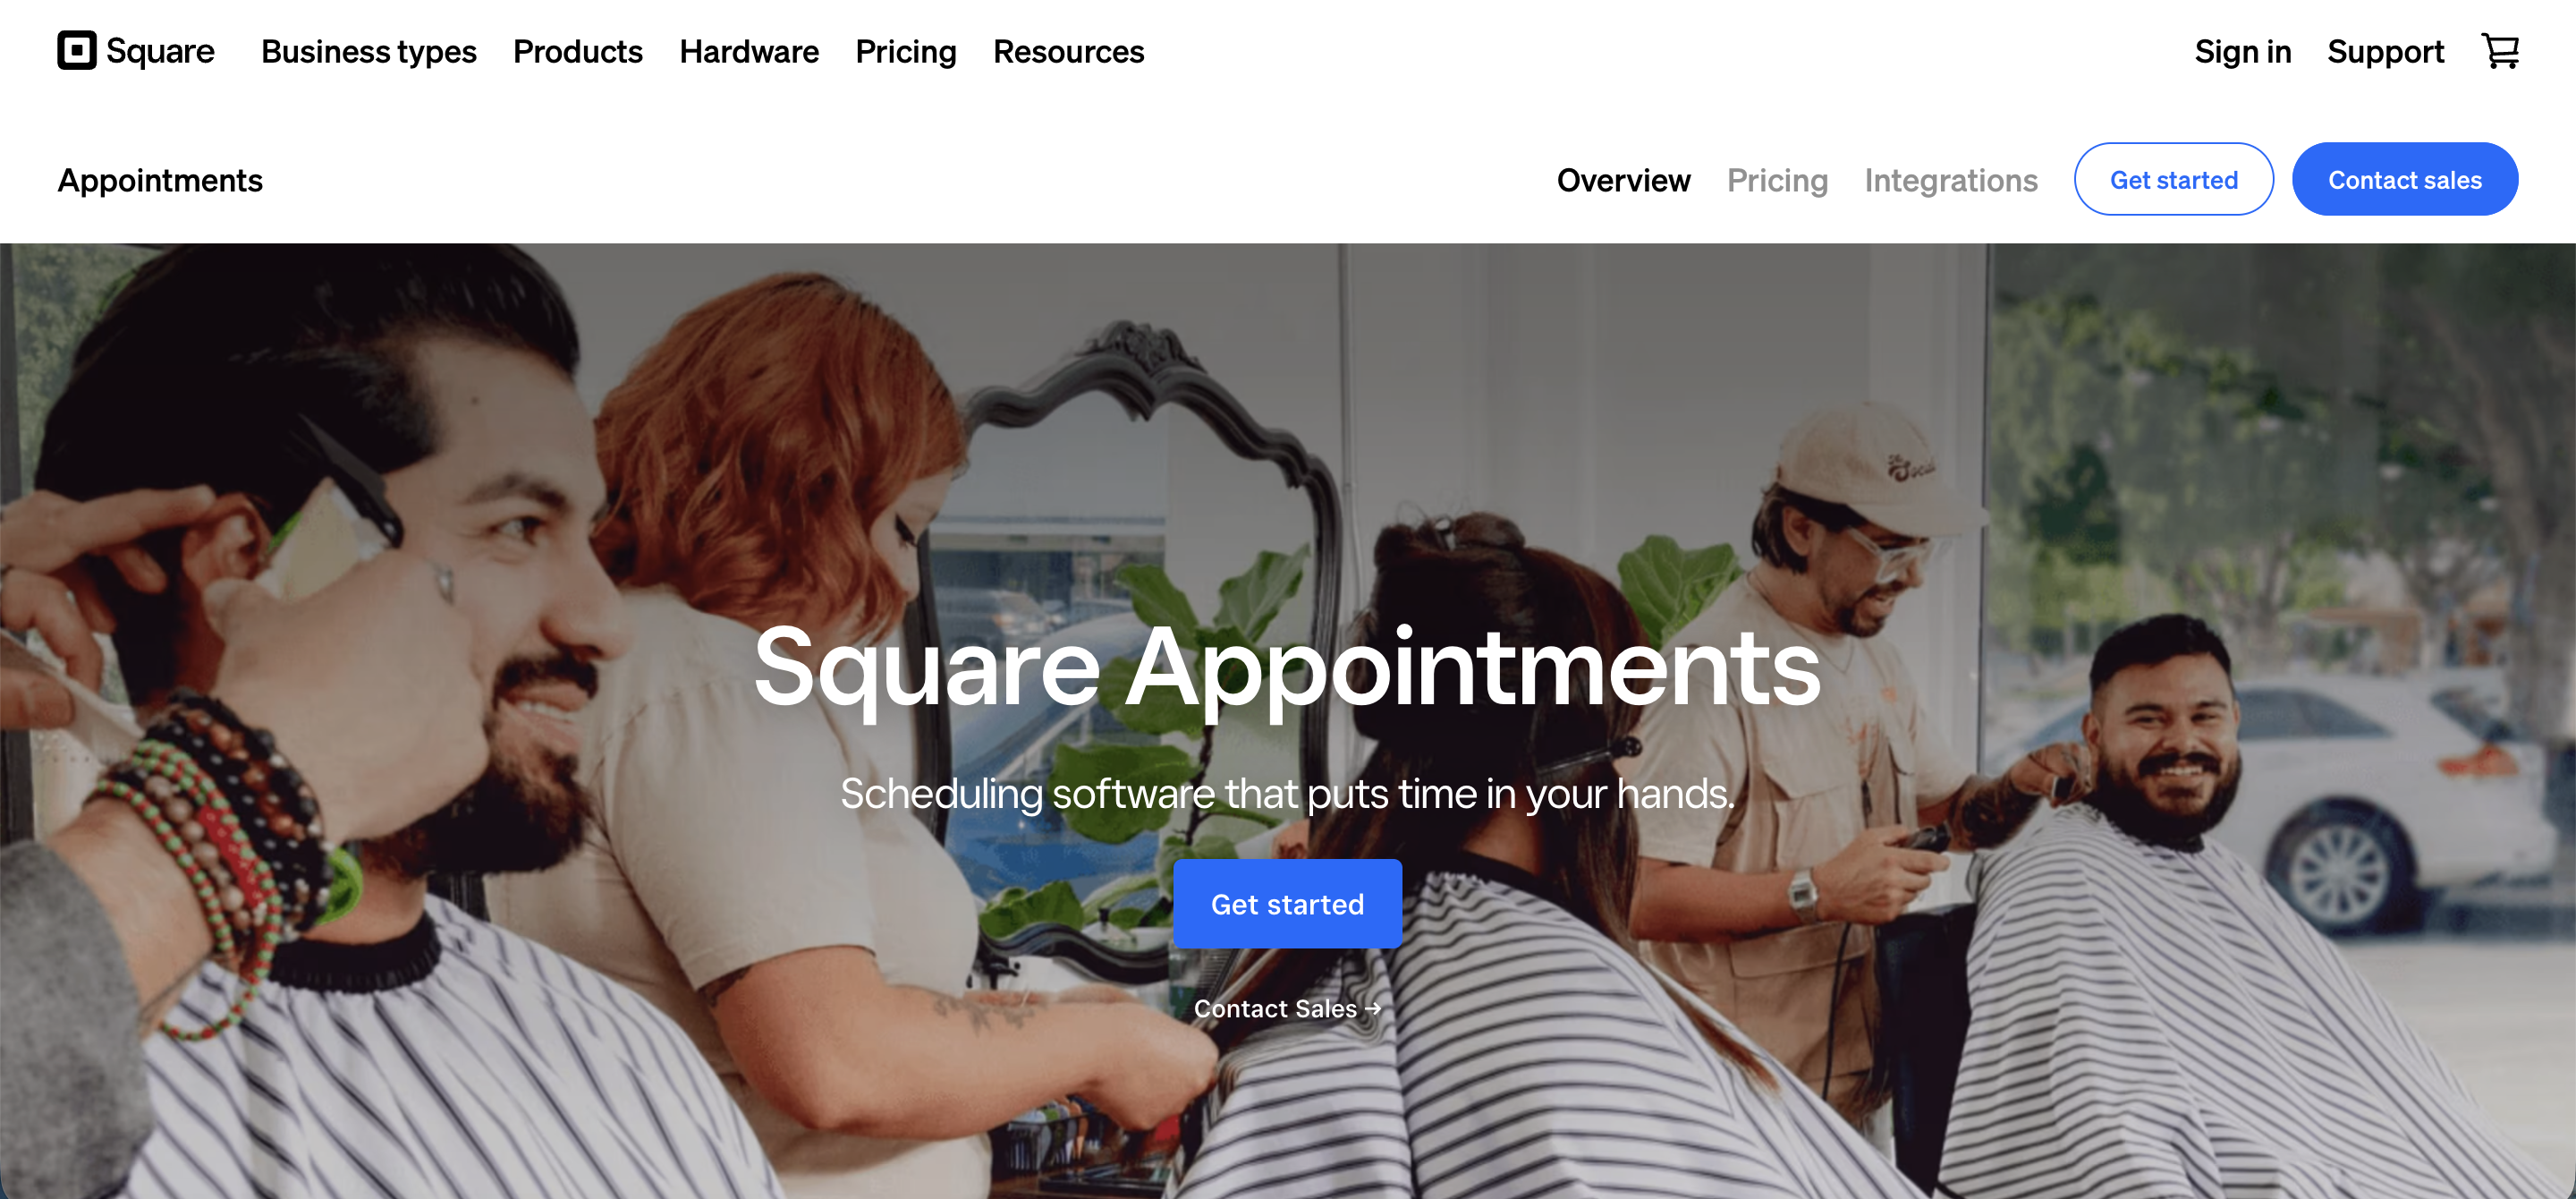Go to Pricing in top navigation
Screen dimensions: 2576x1199
pyautogui.click(x=906, y=51)
